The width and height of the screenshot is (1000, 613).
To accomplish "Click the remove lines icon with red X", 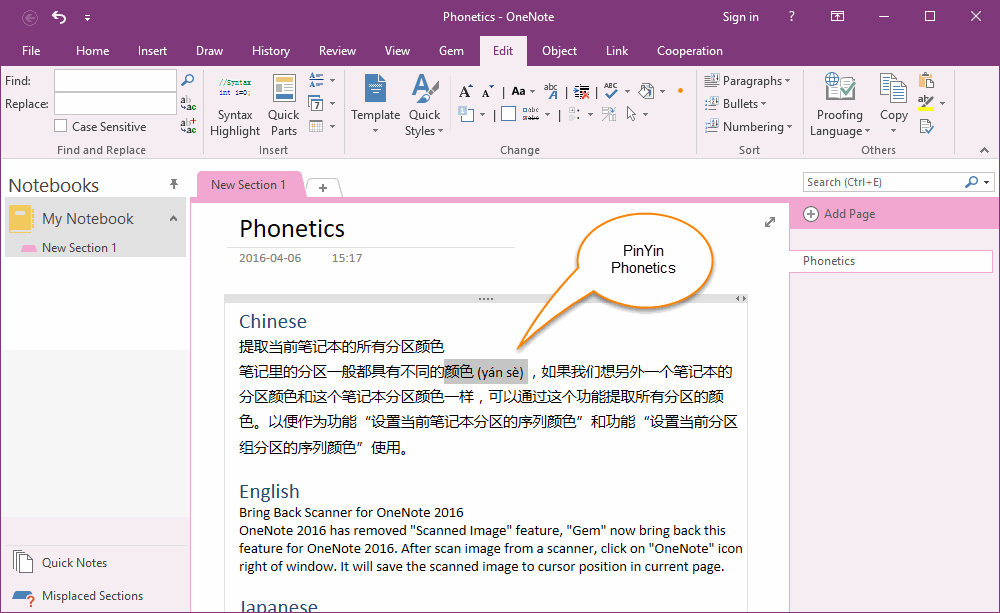I will coord(581,92).
